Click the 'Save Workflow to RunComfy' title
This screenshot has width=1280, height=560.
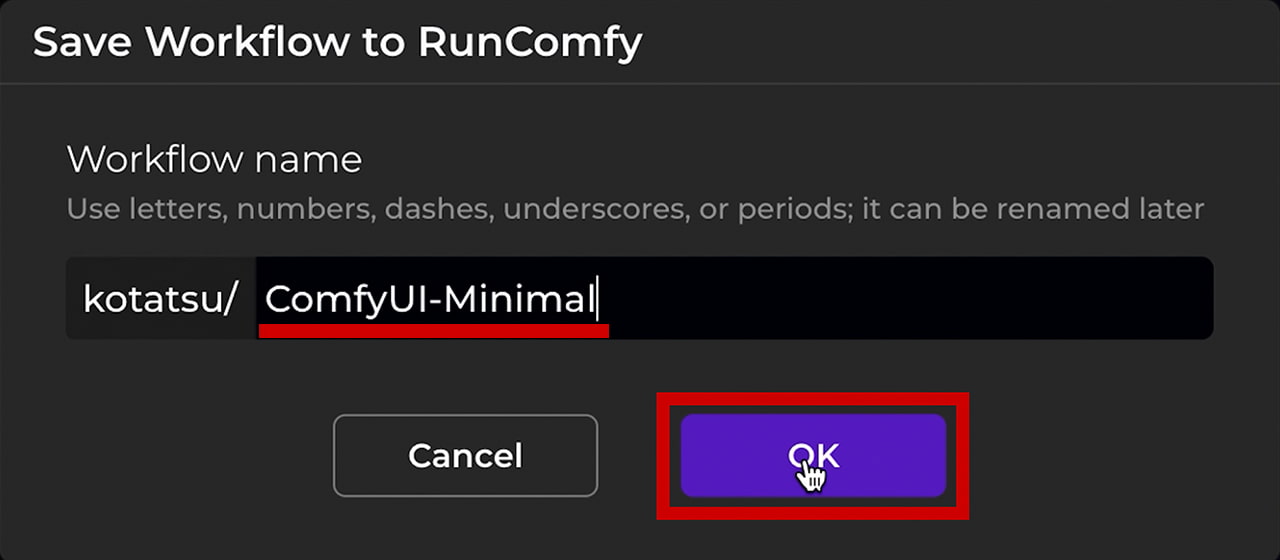click(338, 43)
